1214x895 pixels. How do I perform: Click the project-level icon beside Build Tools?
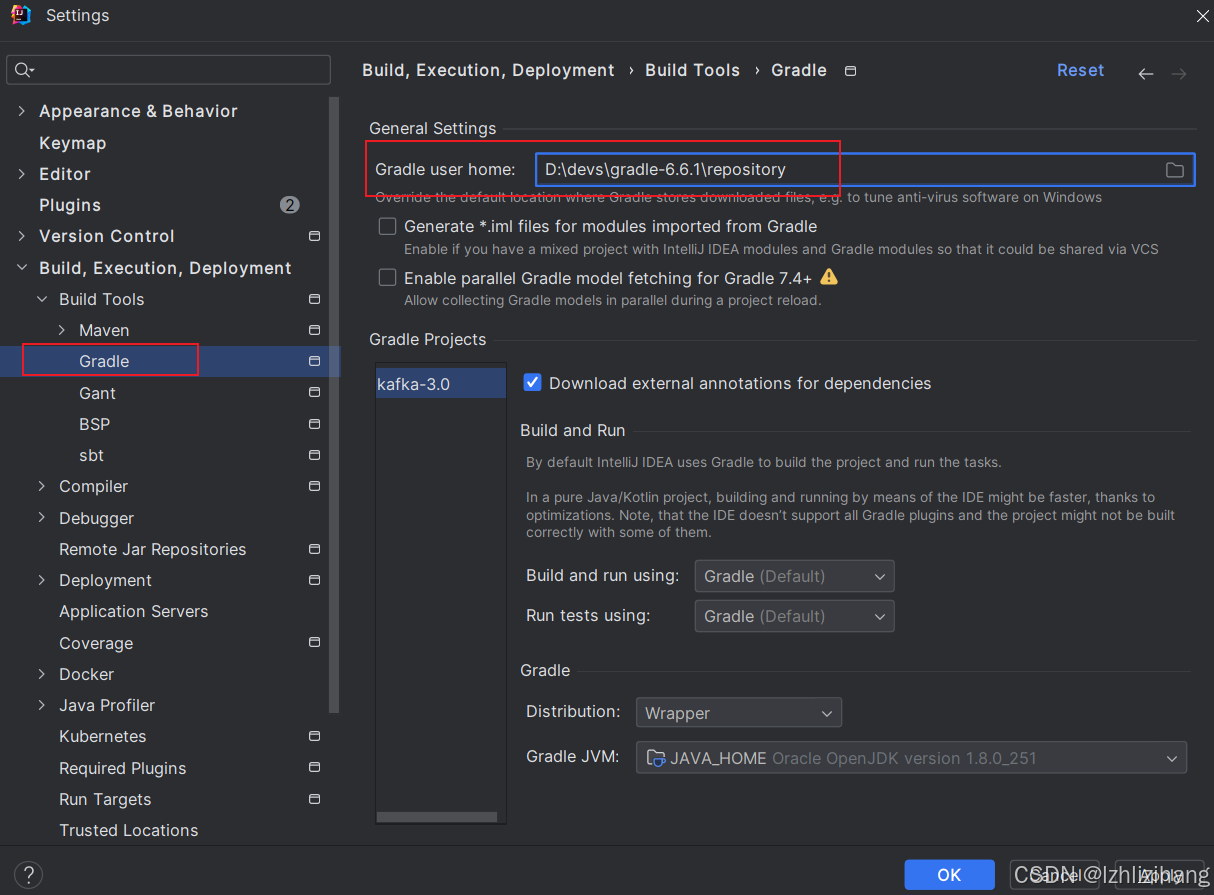point(314,299)
